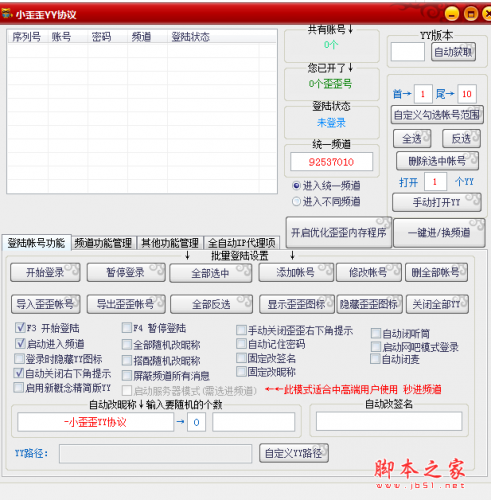The width and height of the screenshot is (491, 500).
Task: Select the 进入统一频道 radio button
Action: [296, 186]
